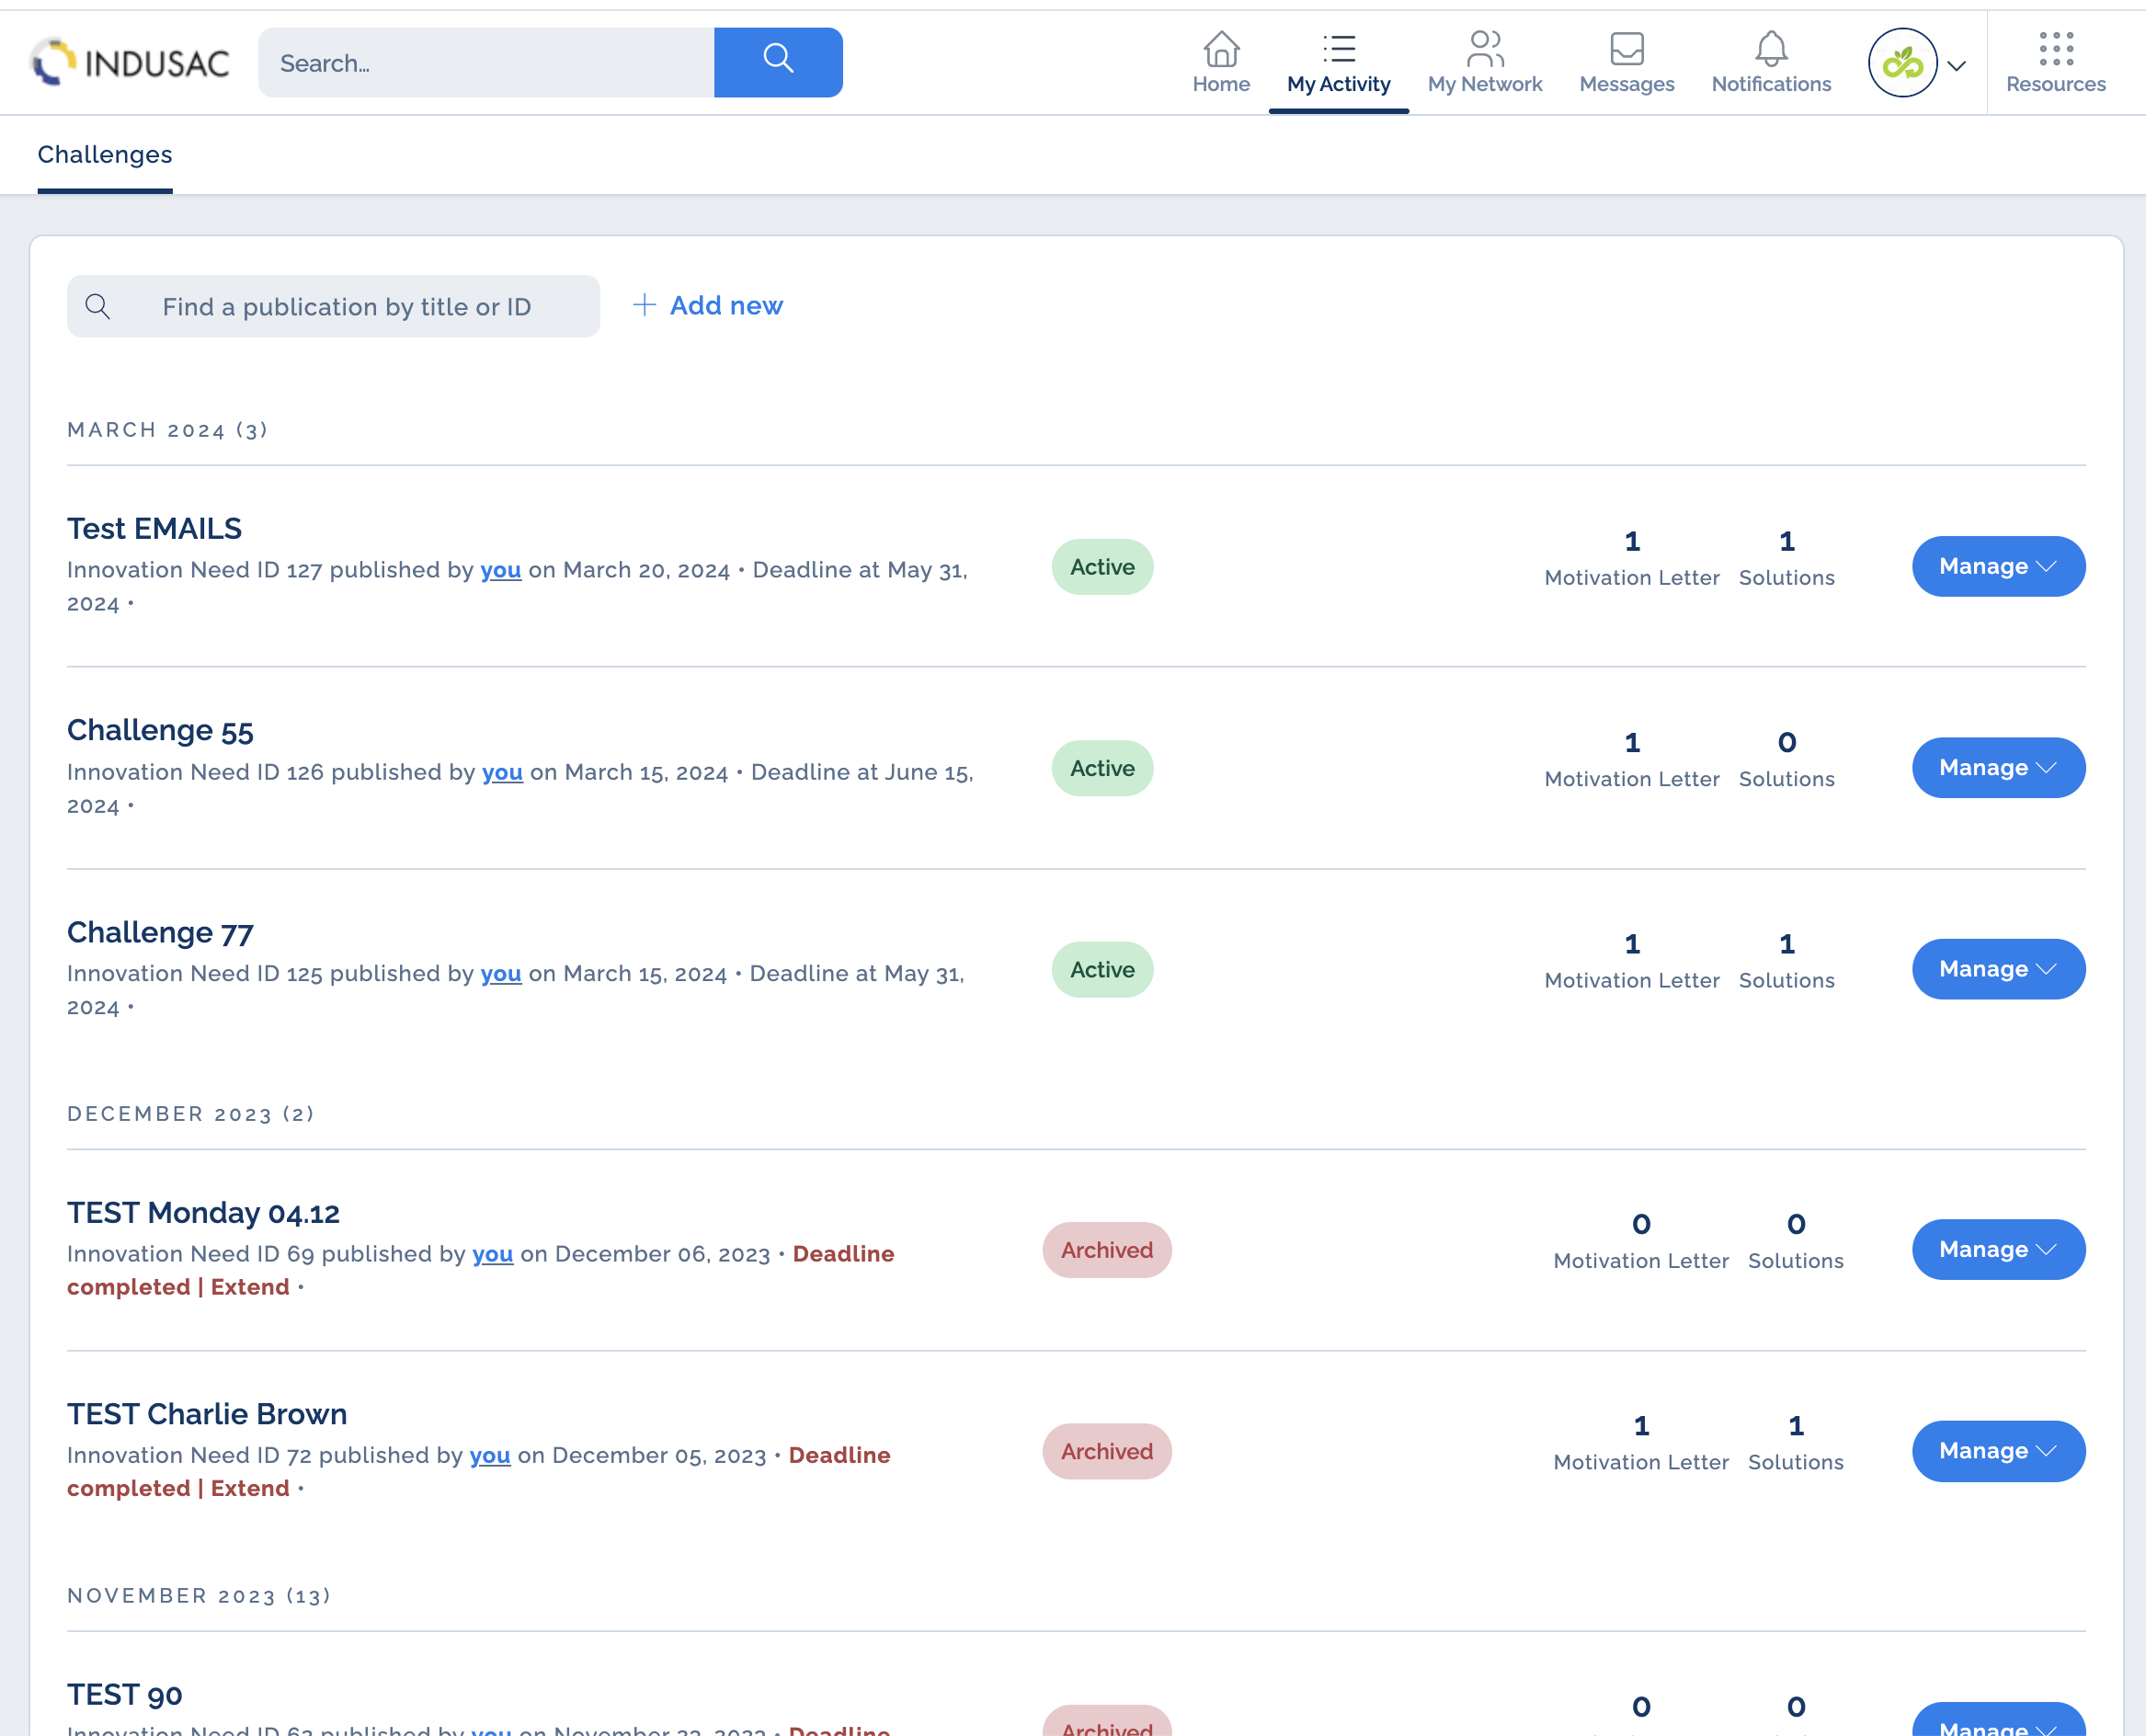The image size is (2146, 1736).
Task: Open the Resources grid icon
Action: click(2055, 49)
